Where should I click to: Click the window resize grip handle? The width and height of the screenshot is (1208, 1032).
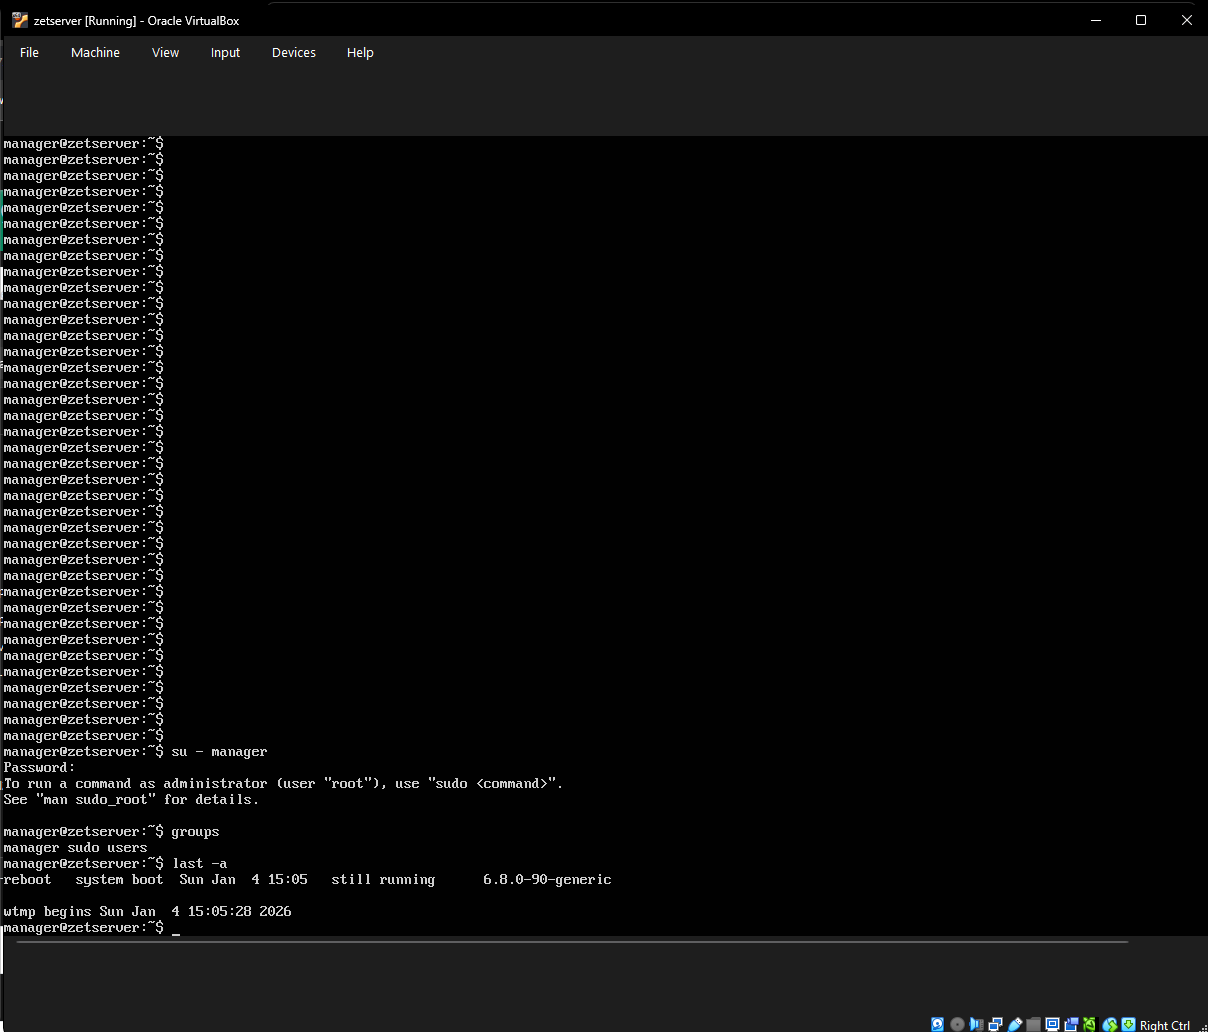coord(1201,1027)
